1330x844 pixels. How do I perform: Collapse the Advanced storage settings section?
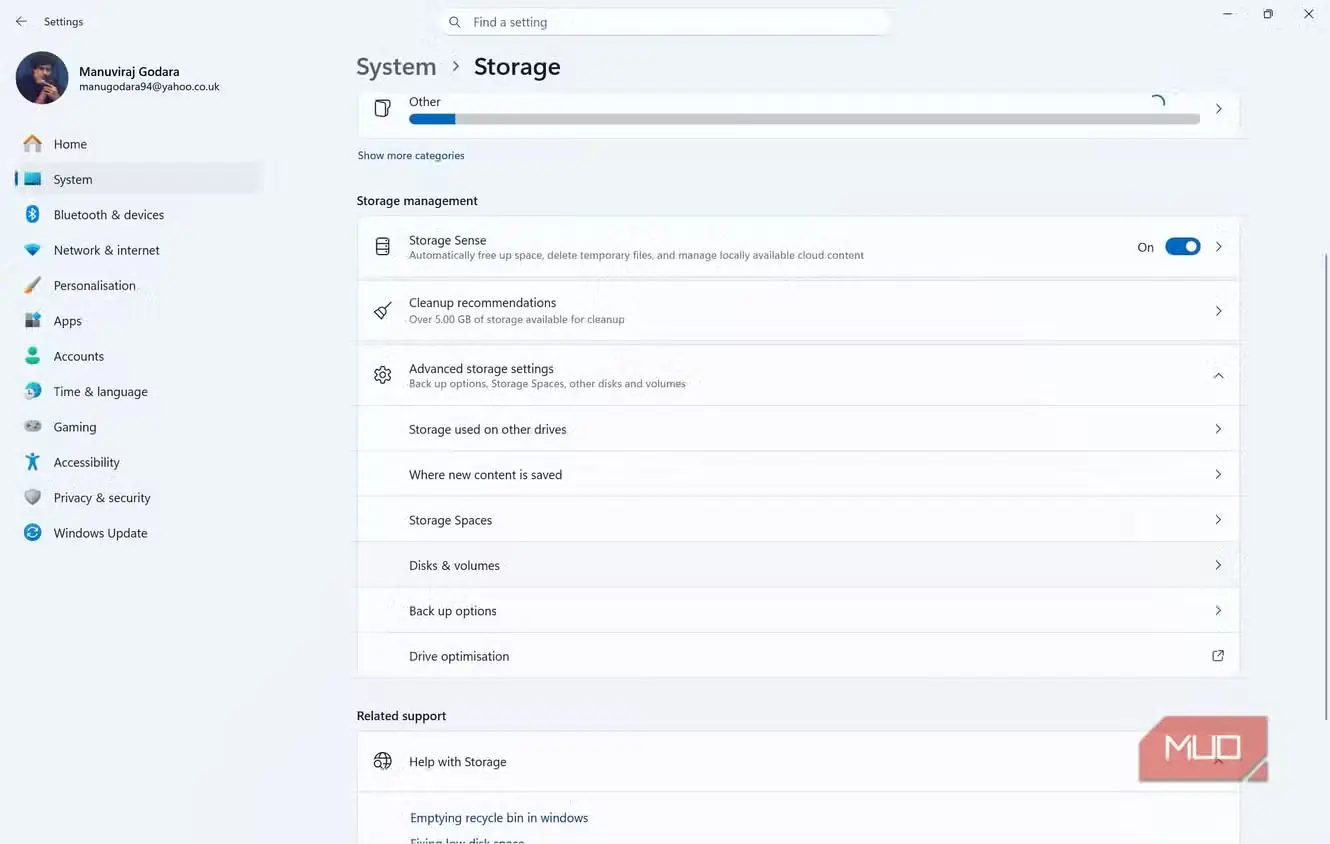point(1218,375)
